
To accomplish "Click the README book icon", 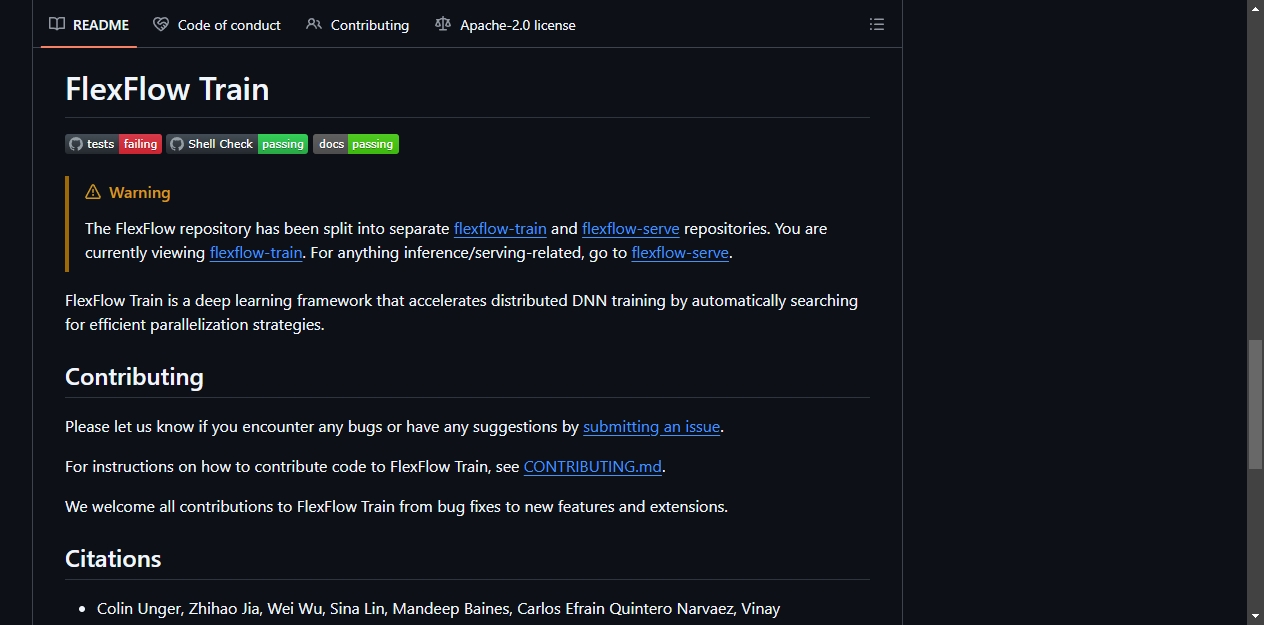I will 57,24.
